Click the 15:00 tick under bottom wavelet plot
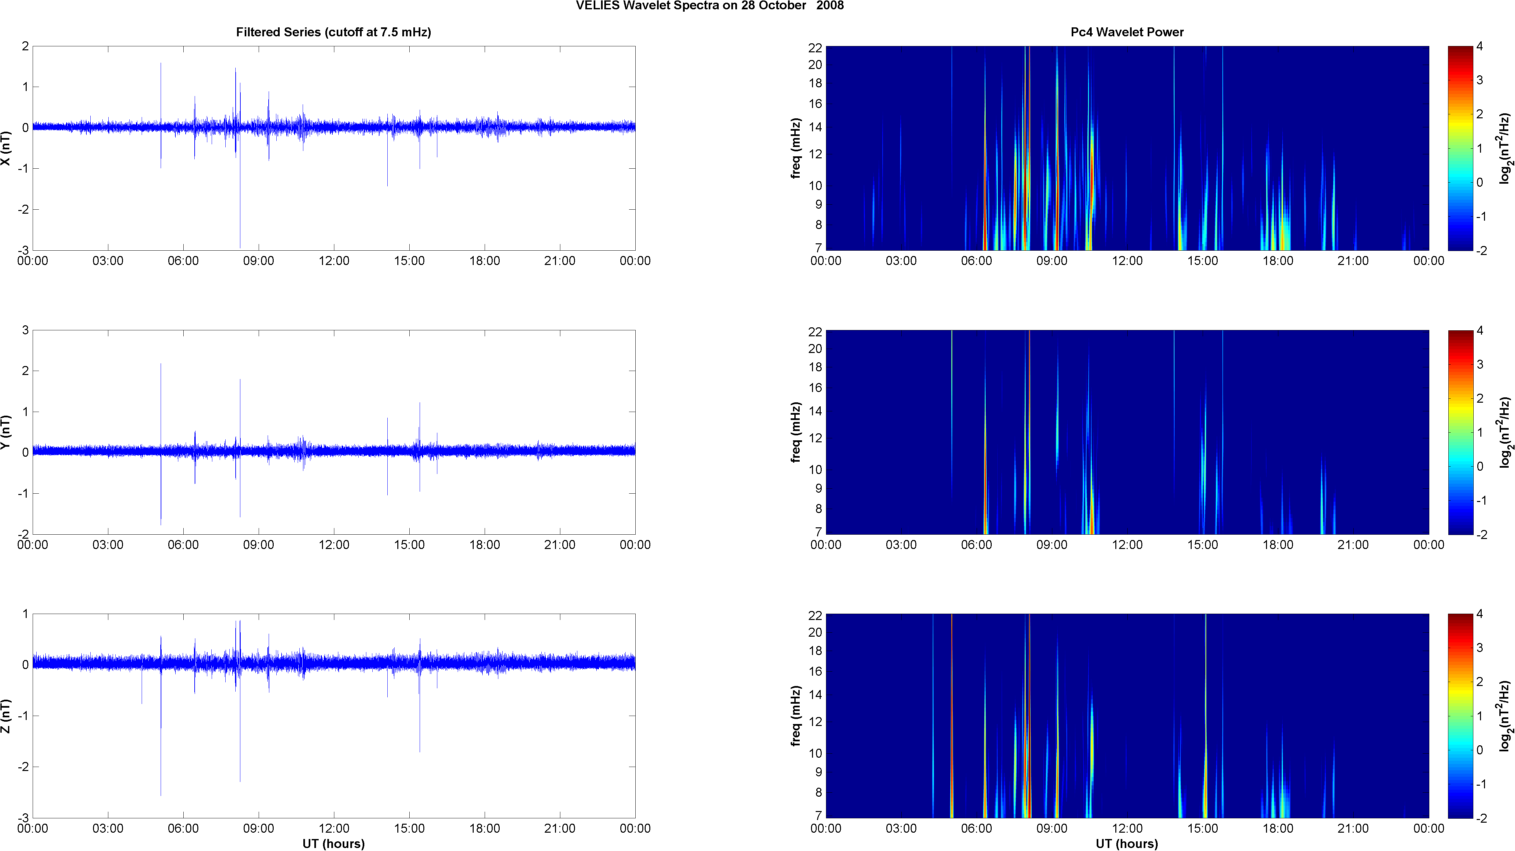This screenshot has width=1515, height=851. 1203,828
